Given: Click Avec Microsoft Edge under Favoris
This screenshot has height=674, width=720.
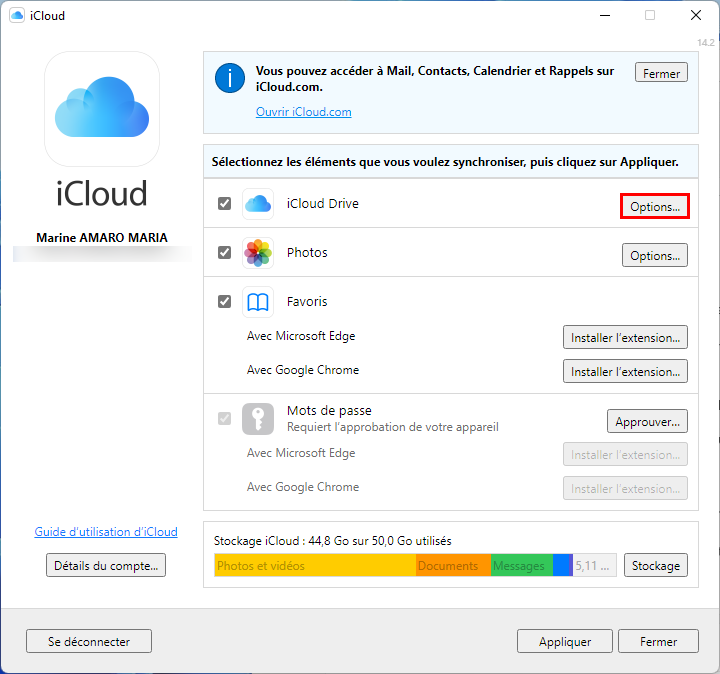Looking at the screenshot, I should point(301,336).
